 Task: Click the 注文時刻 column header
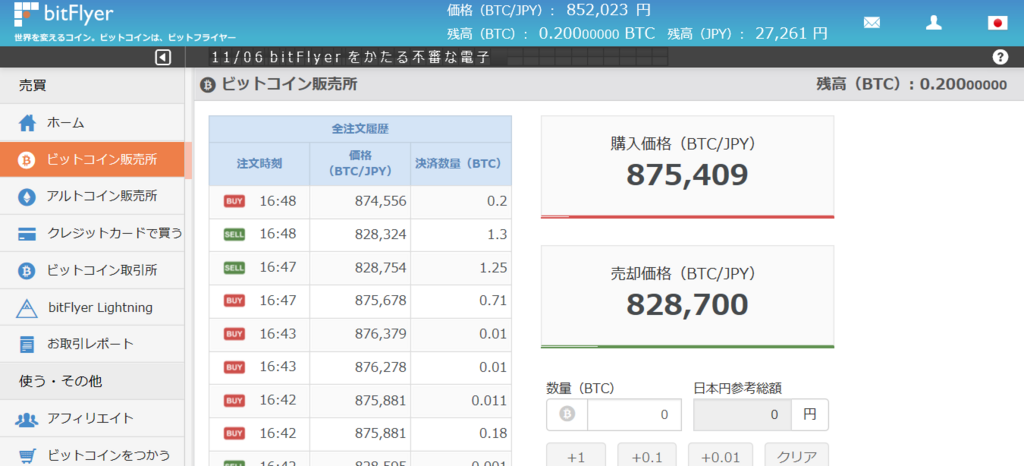(259, 164)
